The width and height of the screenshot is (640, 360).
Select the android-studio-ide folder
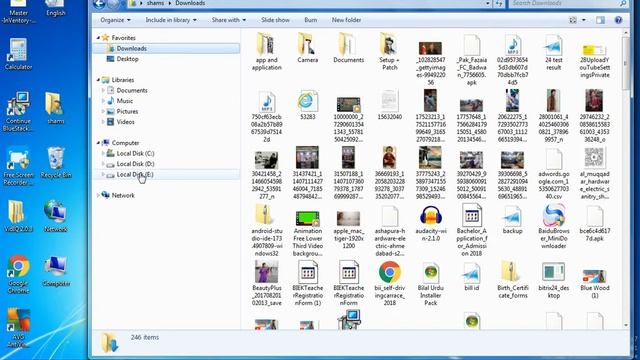point(267,231)
